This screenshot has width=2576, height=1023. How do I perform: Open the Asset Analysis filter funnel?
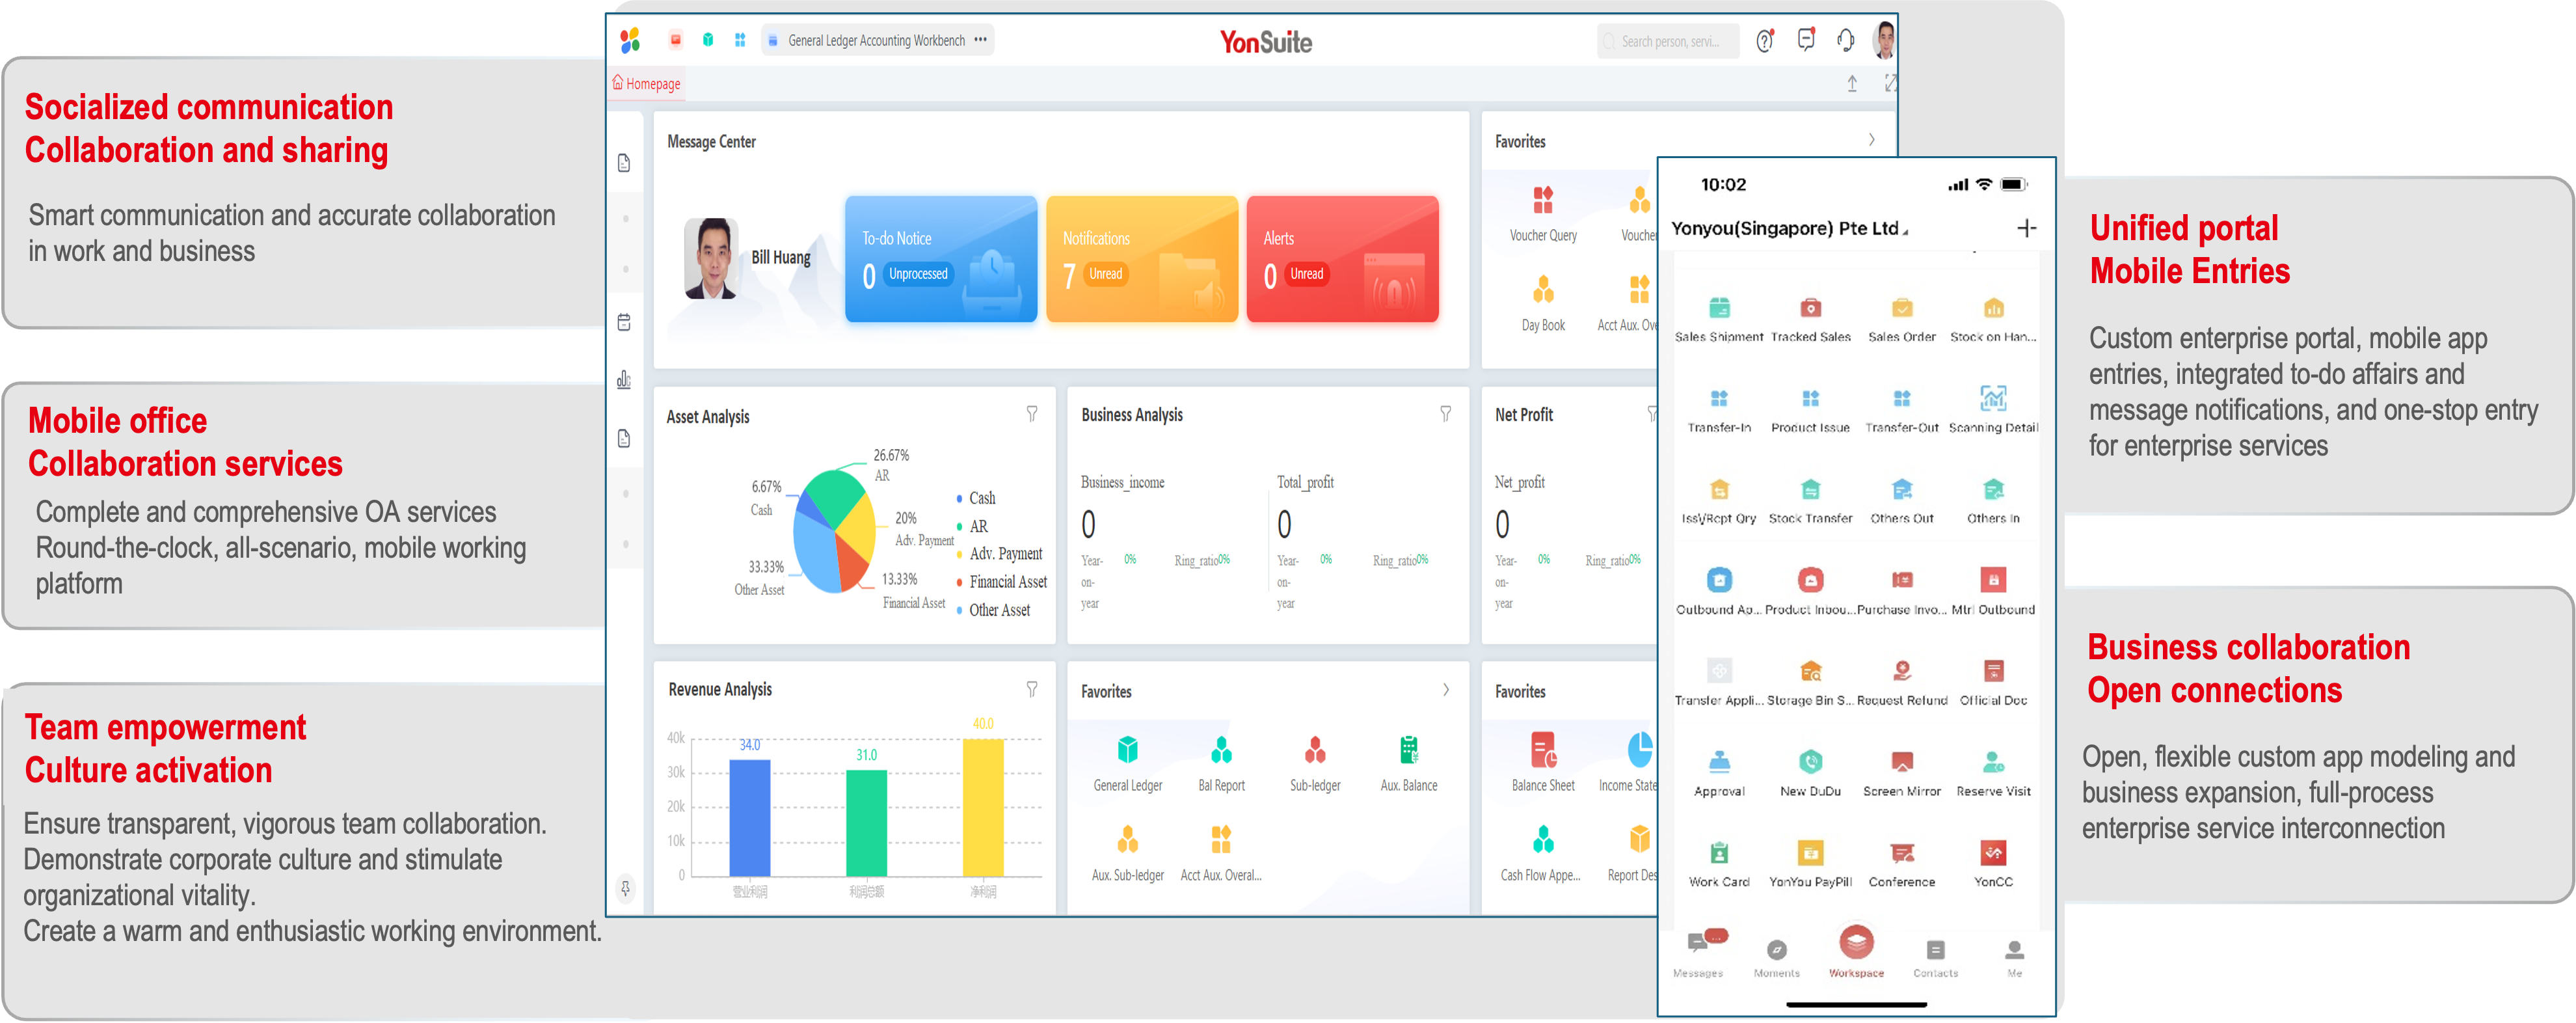tap(1031, 414)
